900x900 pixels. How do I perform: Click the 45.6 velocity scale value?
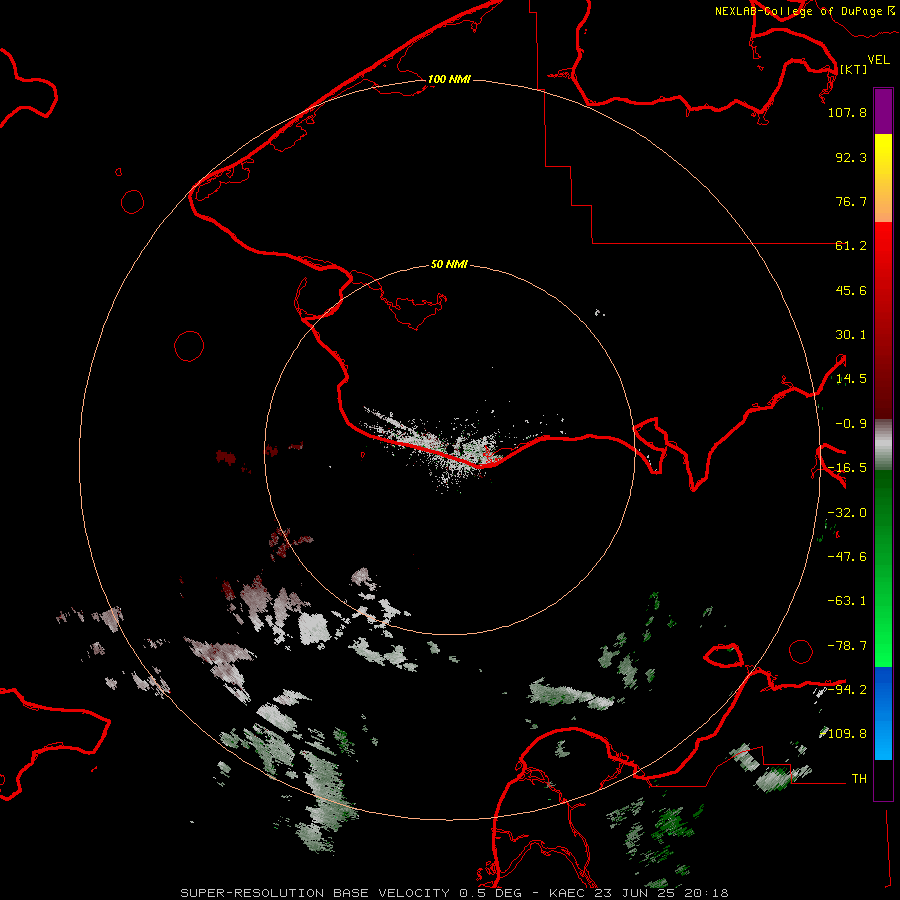point(851,290)
